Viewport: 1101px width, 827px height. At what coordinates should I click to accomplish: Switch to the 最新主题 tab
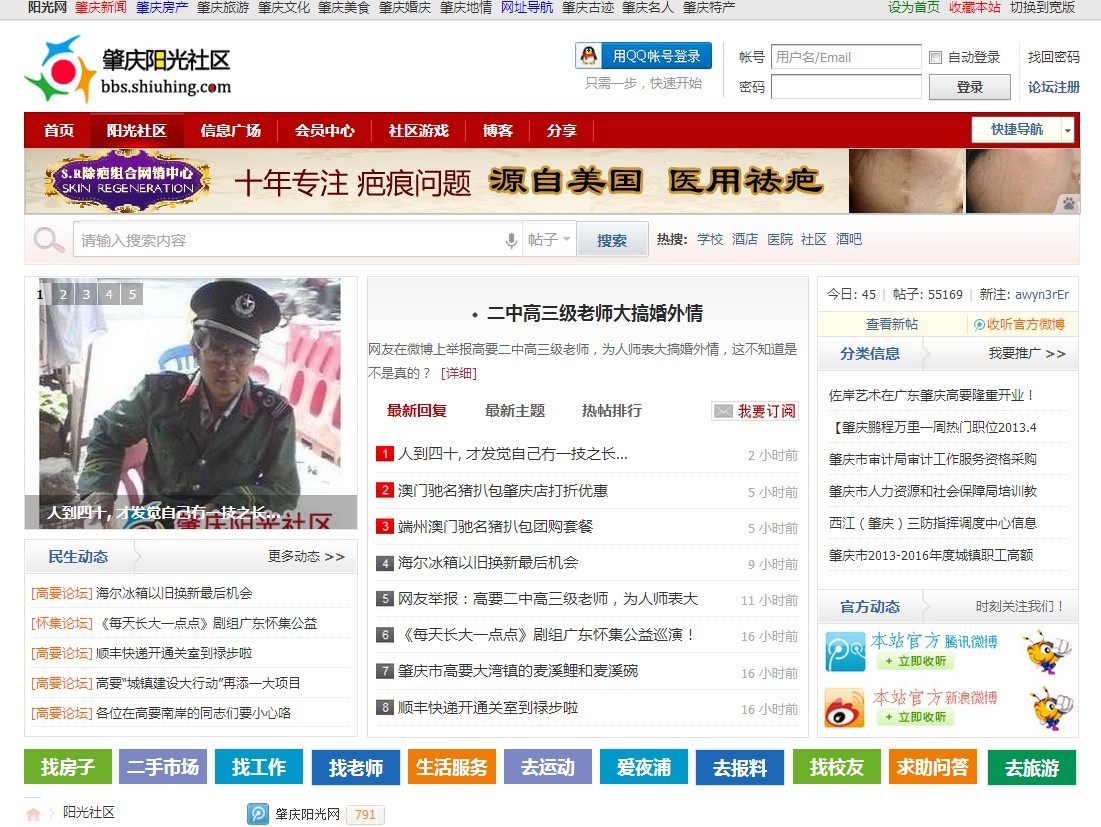point(515,411)
